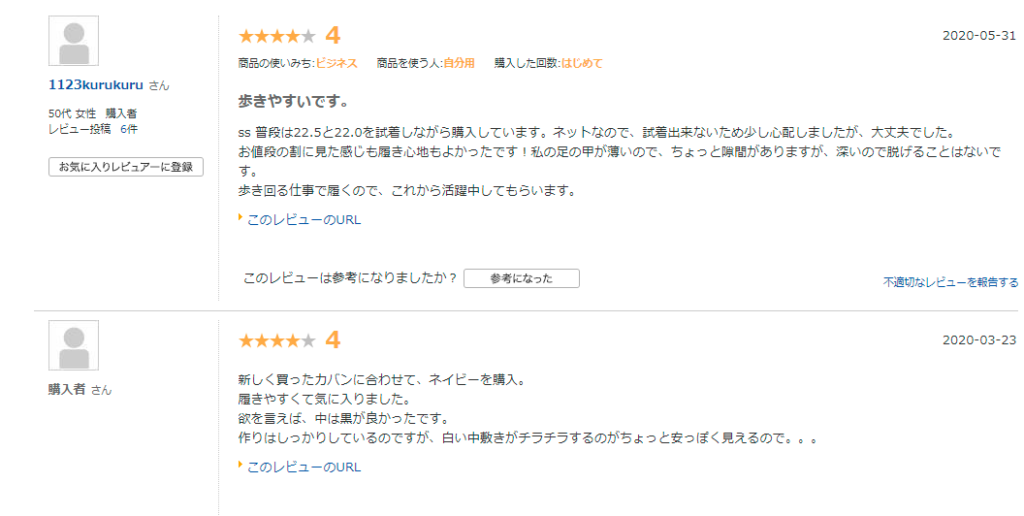
Task: Click the 自分用 user tag
Action: (x=459, y=63)
